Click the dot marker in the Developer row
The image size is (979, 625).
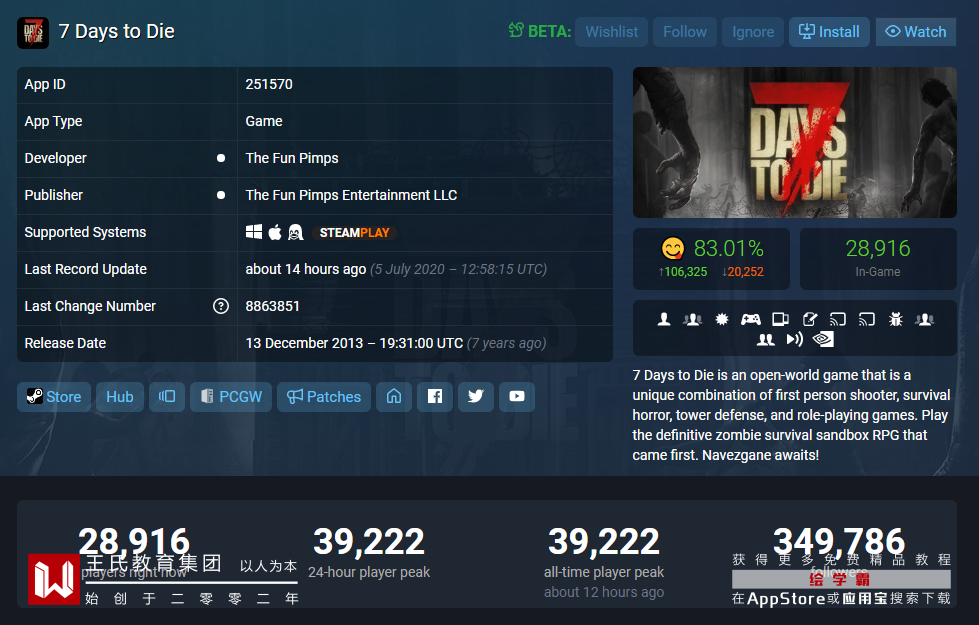(x=220, y=158)
